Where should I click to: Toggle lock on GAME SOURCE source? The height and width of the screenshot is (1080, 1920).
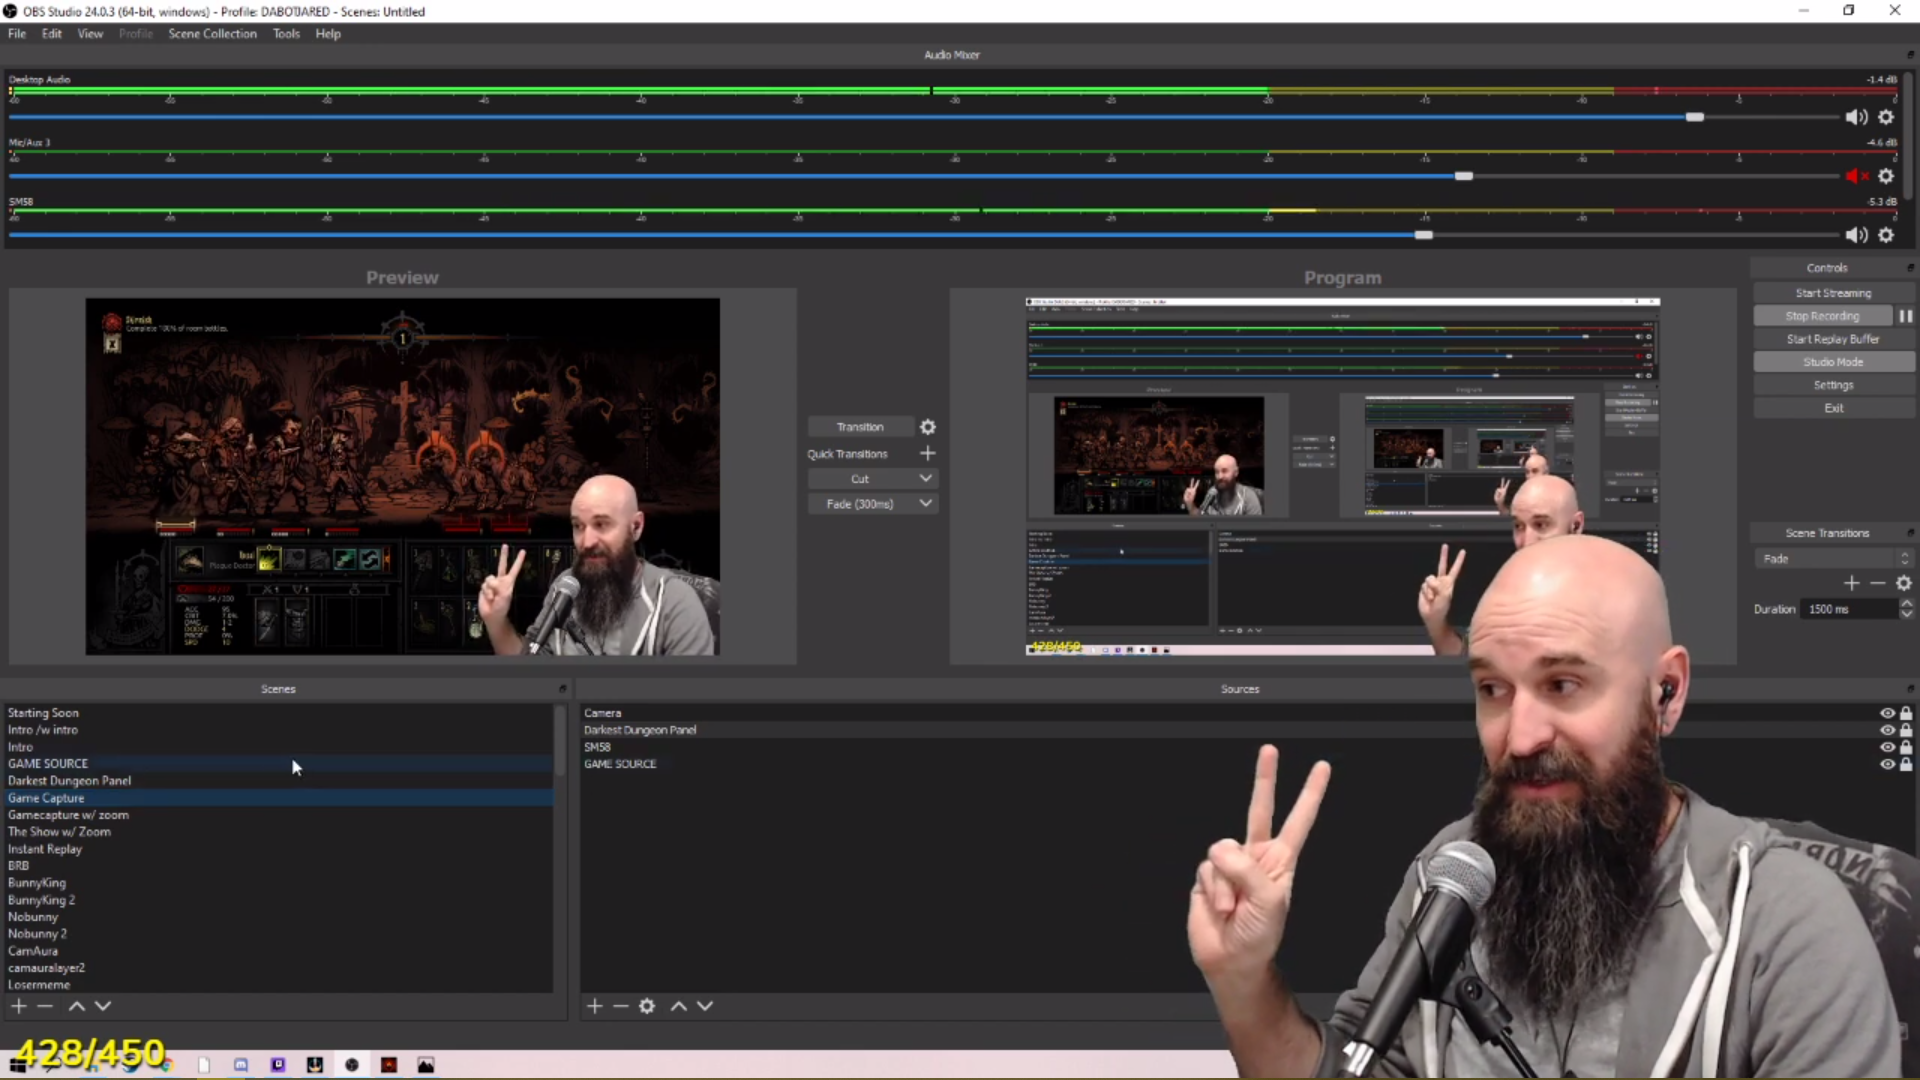(1906, 764)
